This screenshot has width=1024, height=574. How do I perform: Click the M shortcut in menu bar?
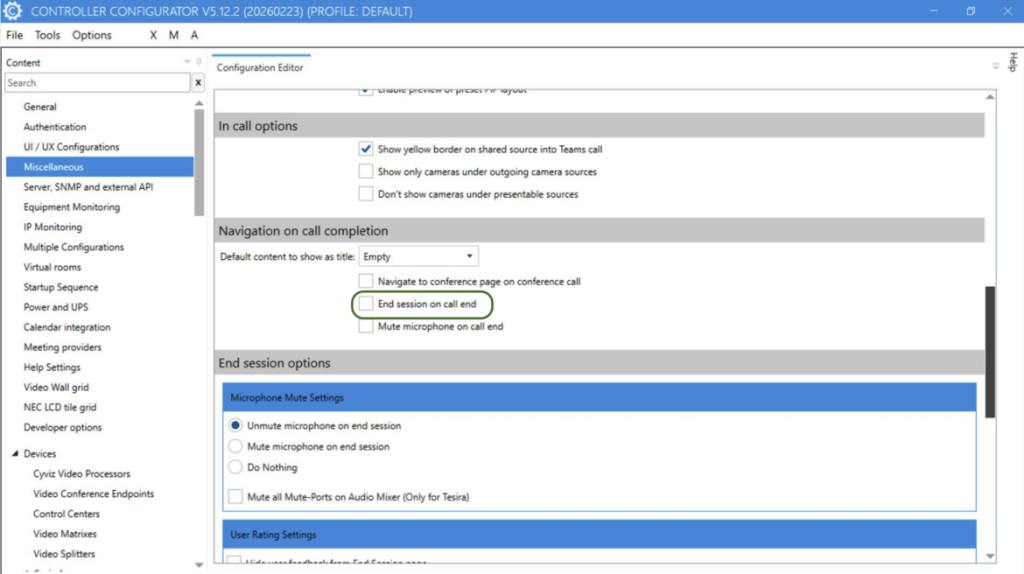(x=173, y=35)
